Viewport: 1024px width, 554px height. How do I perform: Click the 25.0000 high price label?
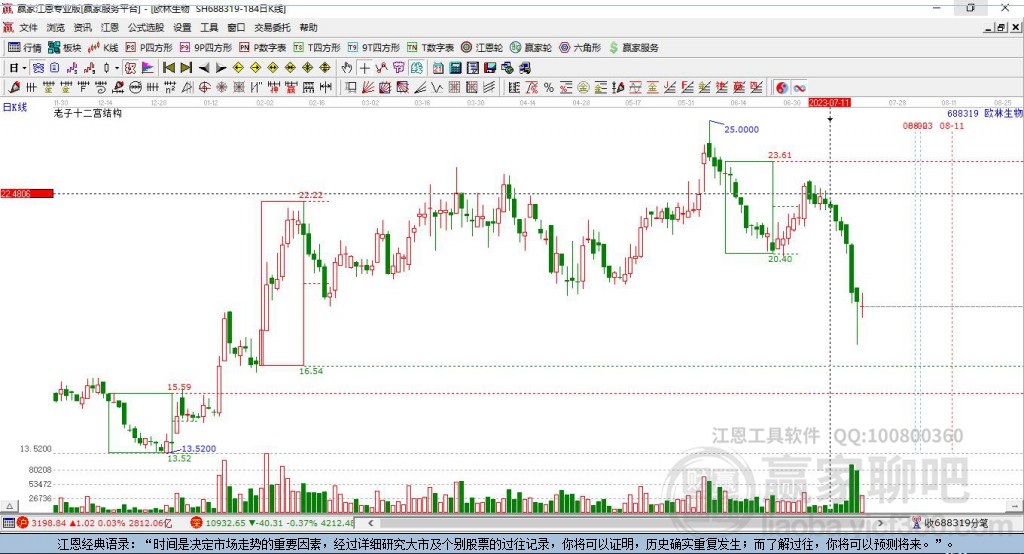pos(741,129)
